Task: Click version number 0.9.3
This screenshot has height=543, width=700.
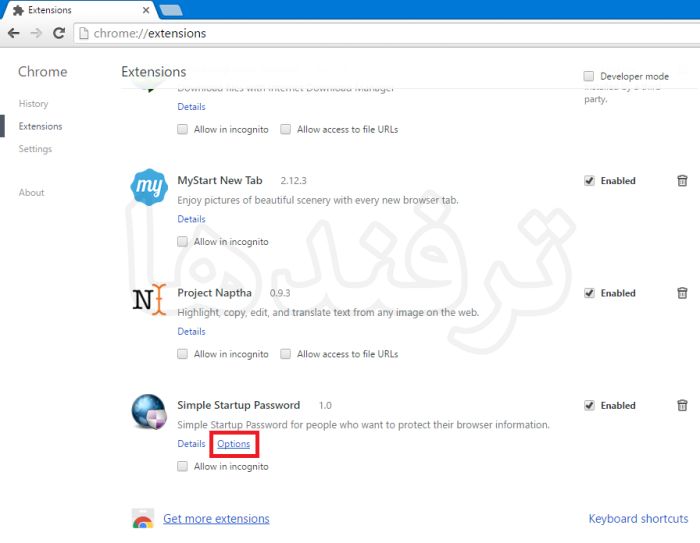Action: (280, 293)
